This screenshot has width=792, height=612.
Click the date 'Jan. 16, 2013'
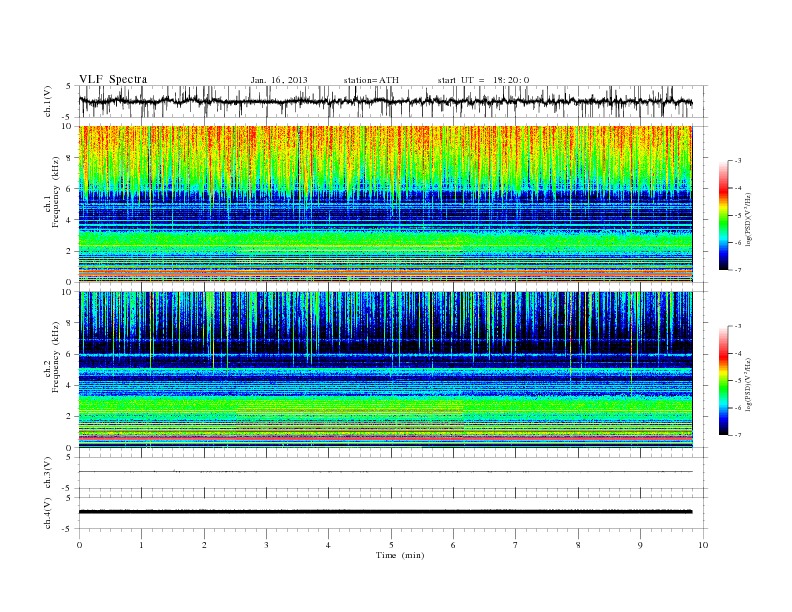[279, 80]
